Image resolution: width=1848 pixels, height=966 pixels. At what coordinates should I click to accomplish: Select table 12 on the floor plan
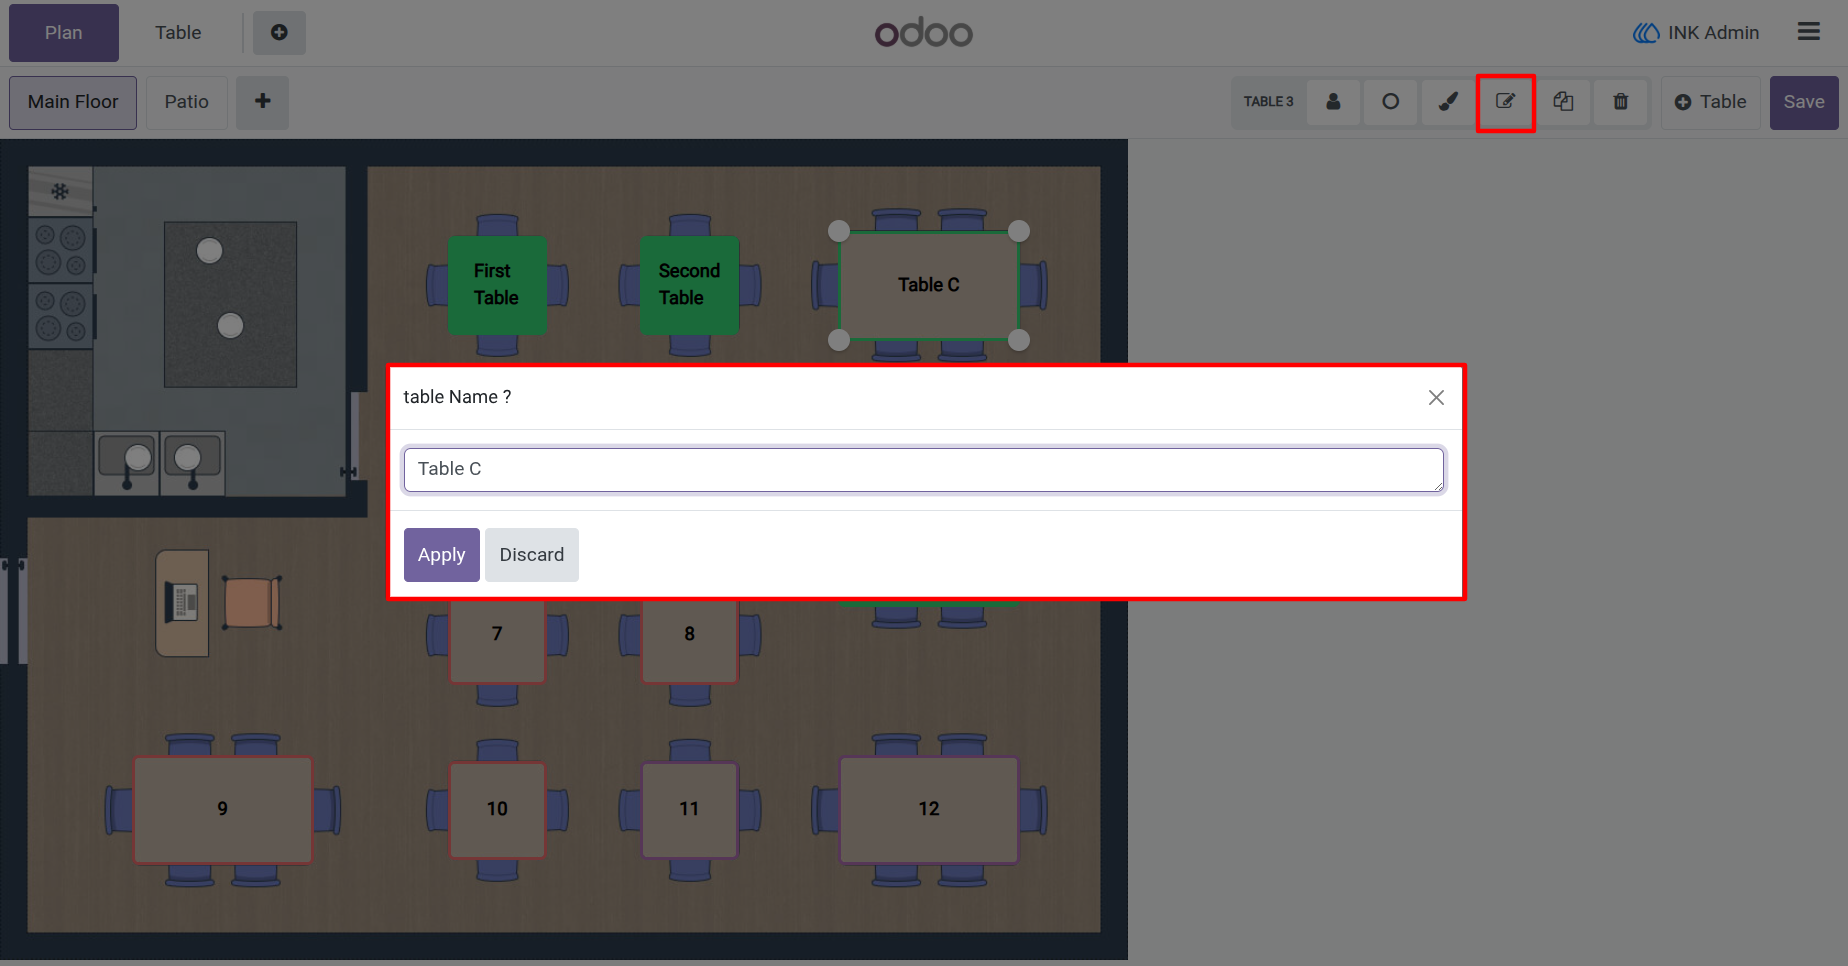click(x=929, y=809)
